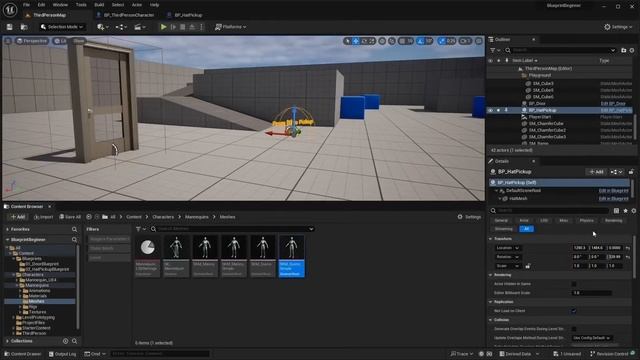Open the Edit menu
Image resolution: width=640 pixels, height=360 pixels.
coord(41,5)
